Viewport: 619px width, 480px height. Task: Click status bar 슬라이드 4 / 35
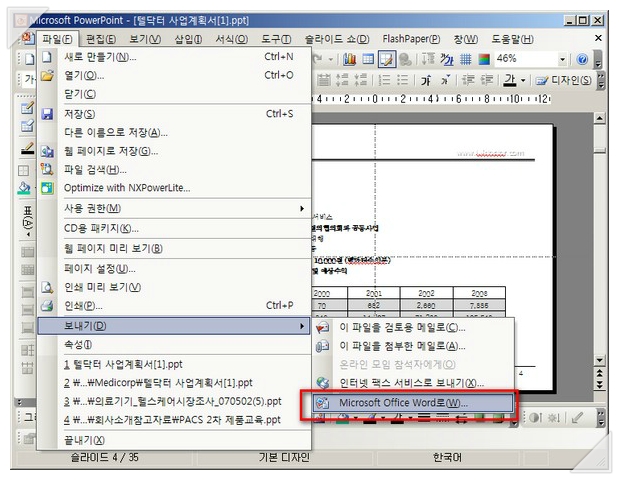point(104,458)
